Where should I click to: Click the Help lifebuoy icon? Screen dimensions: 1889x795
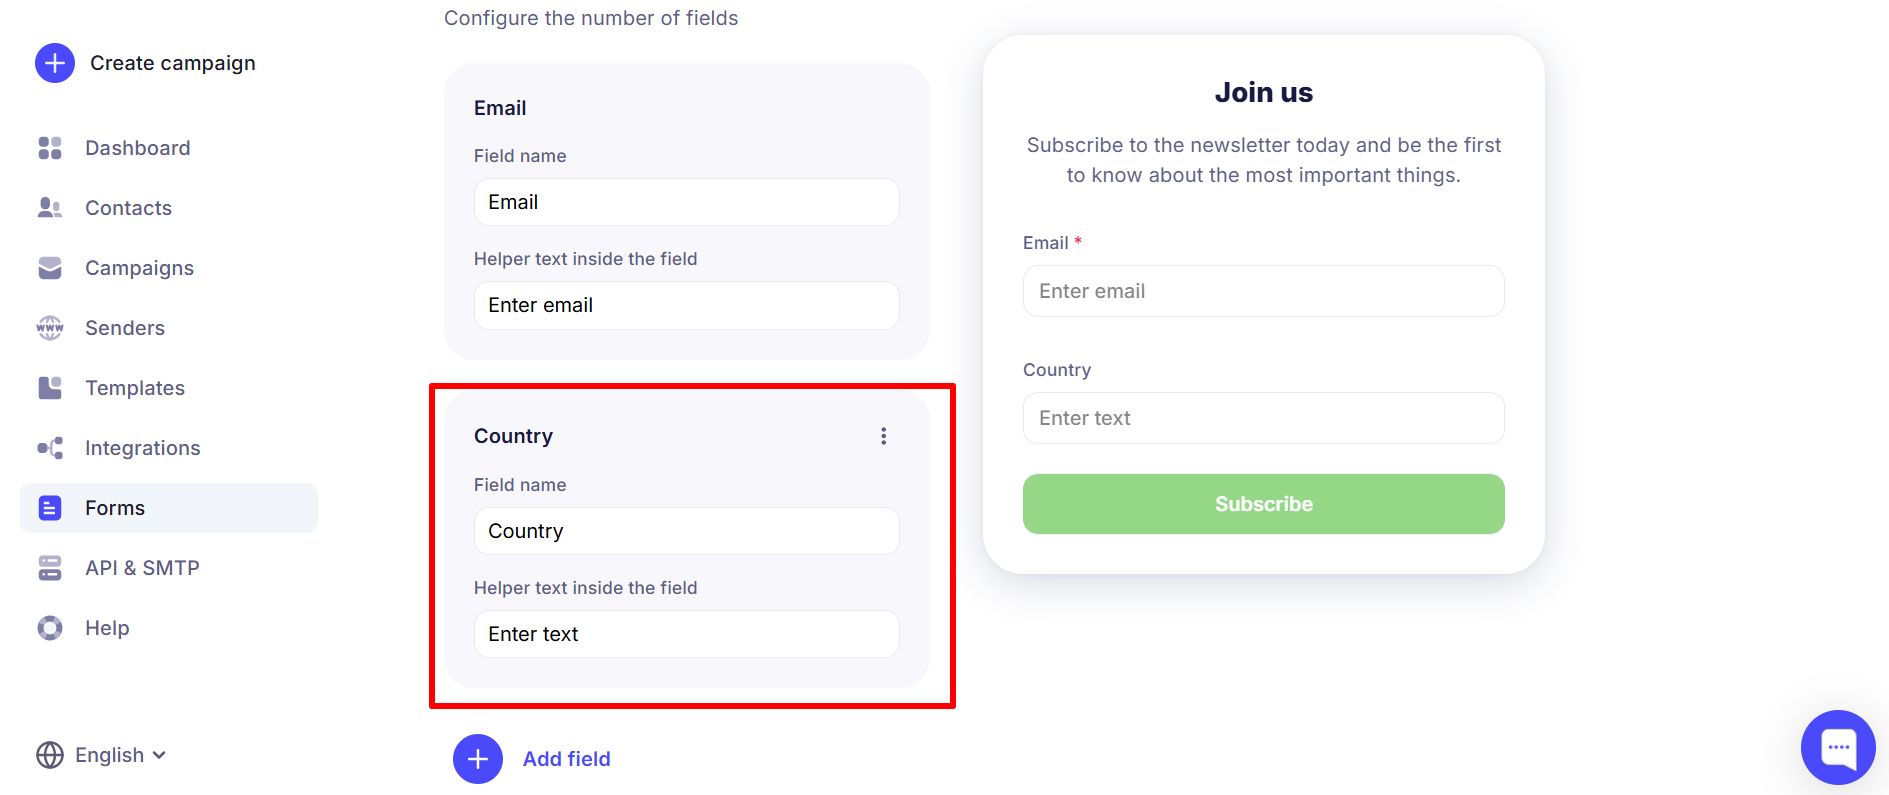pyautogui.click(x=50, y=628)
